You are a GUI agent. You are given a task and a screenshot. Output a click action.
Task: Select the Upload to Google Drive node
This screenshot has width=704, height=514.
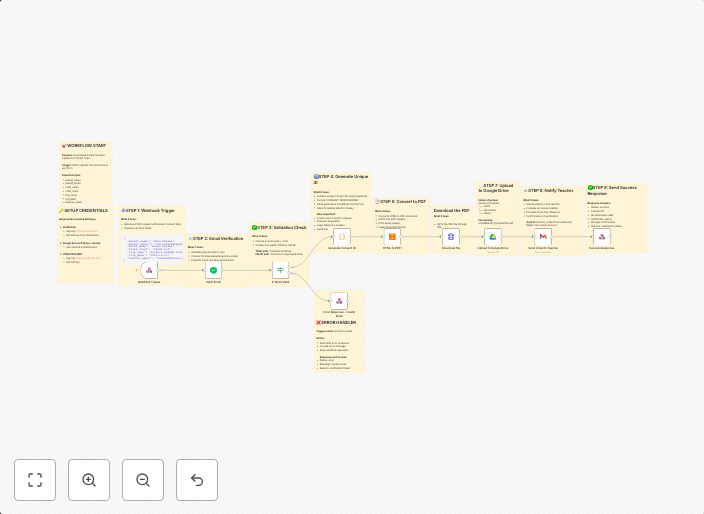tap(493, 237)
